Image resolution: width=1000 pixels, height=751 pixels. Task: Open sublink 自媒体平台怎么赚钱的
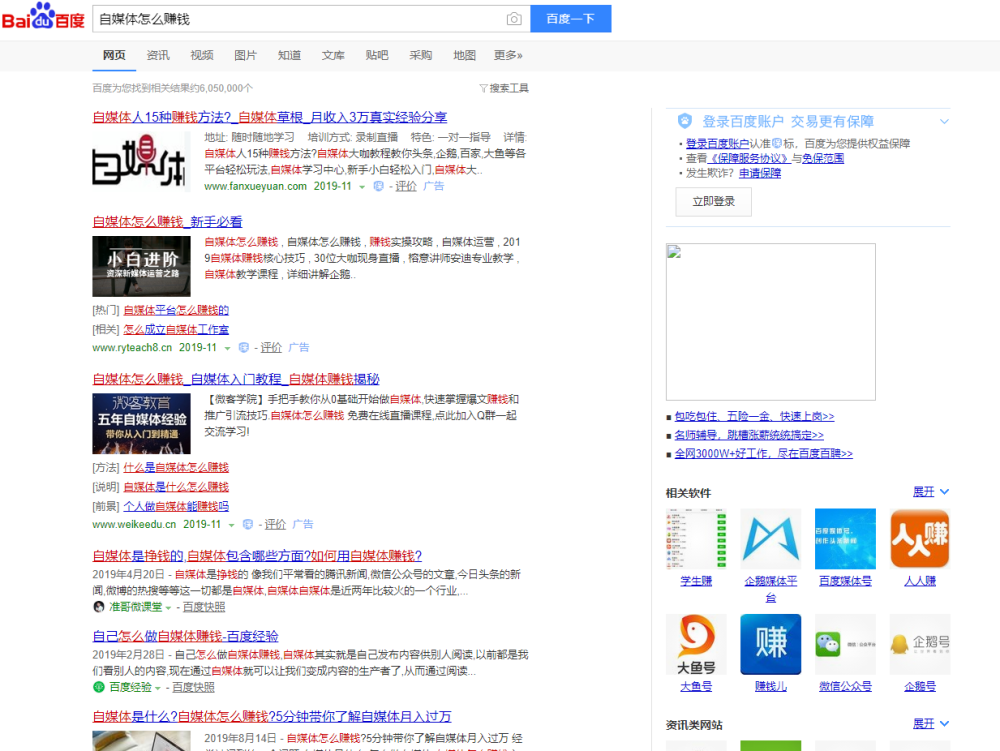pos(176,310)
